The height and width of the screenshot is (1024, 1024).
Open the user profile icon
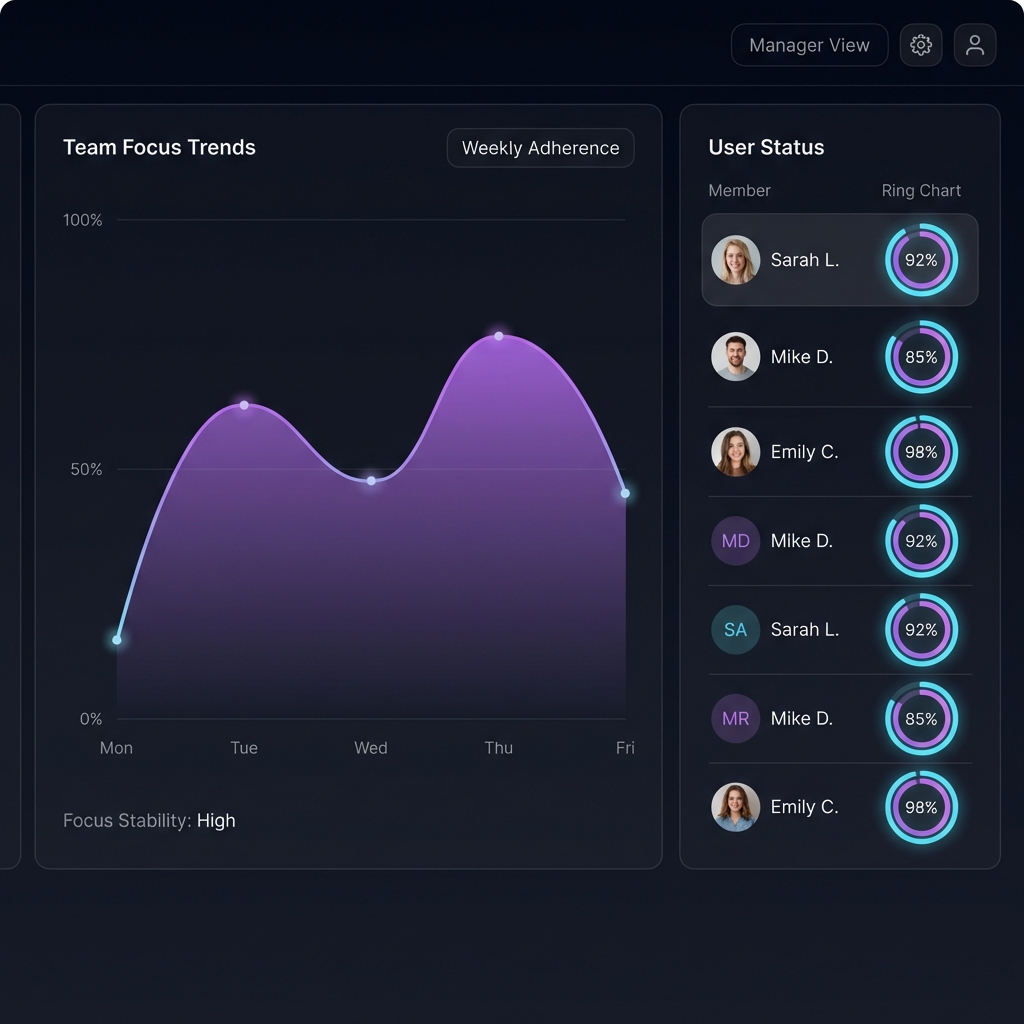[x=974, y=44]
